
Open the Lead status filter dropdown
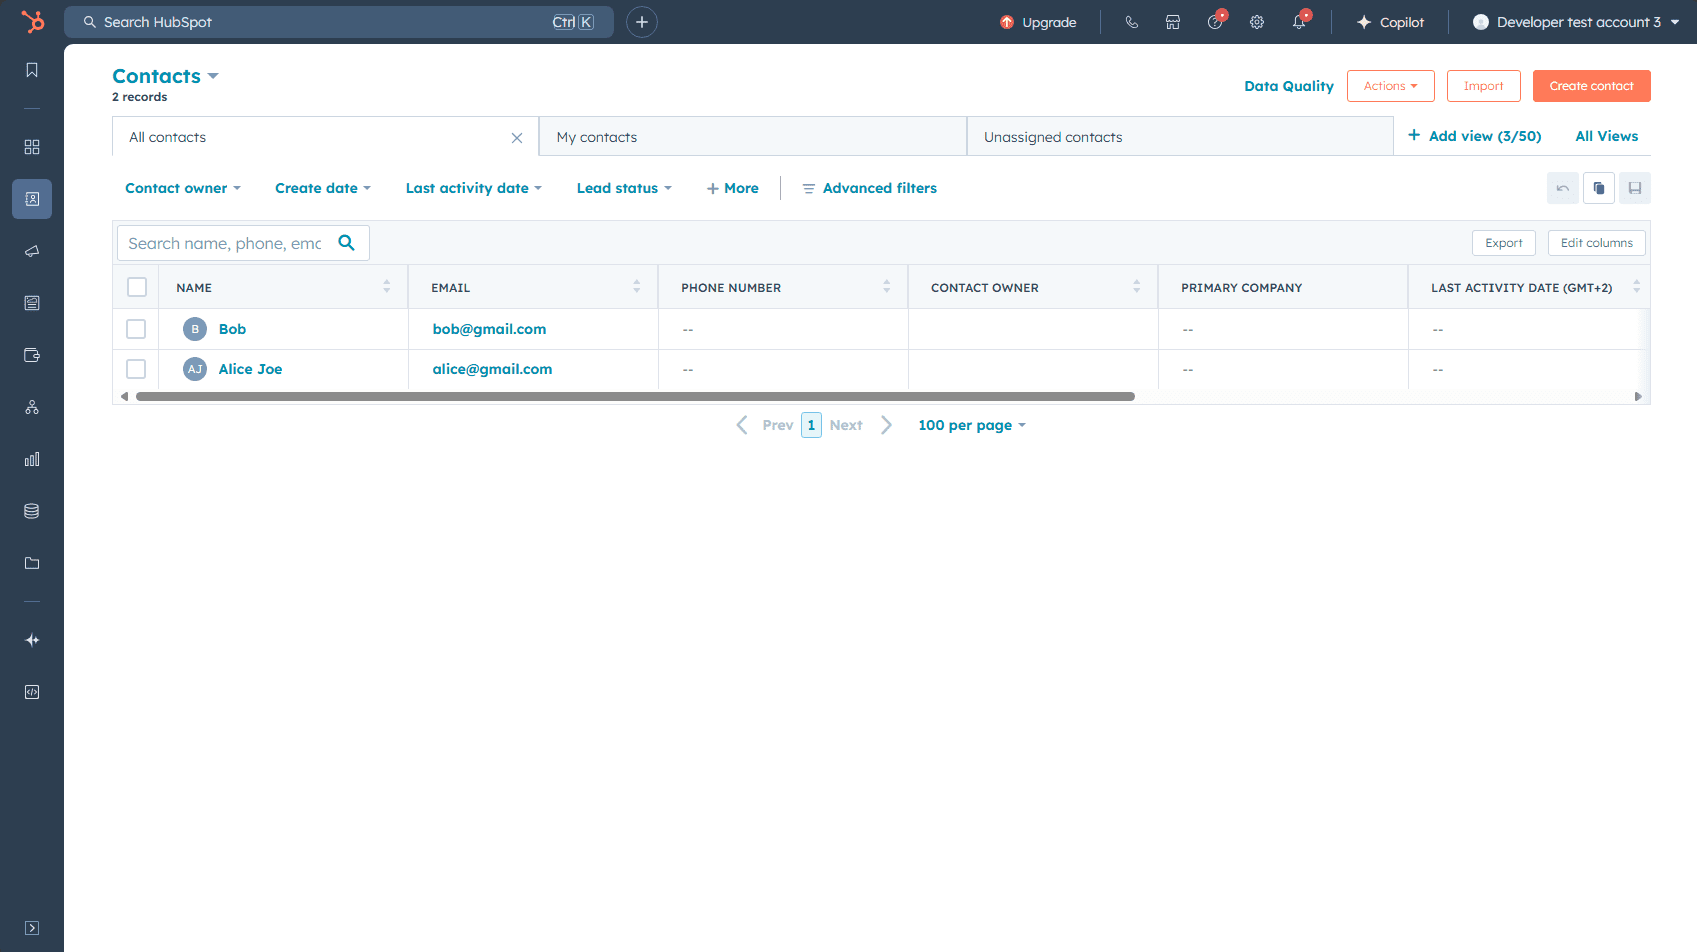coord(623,188)
